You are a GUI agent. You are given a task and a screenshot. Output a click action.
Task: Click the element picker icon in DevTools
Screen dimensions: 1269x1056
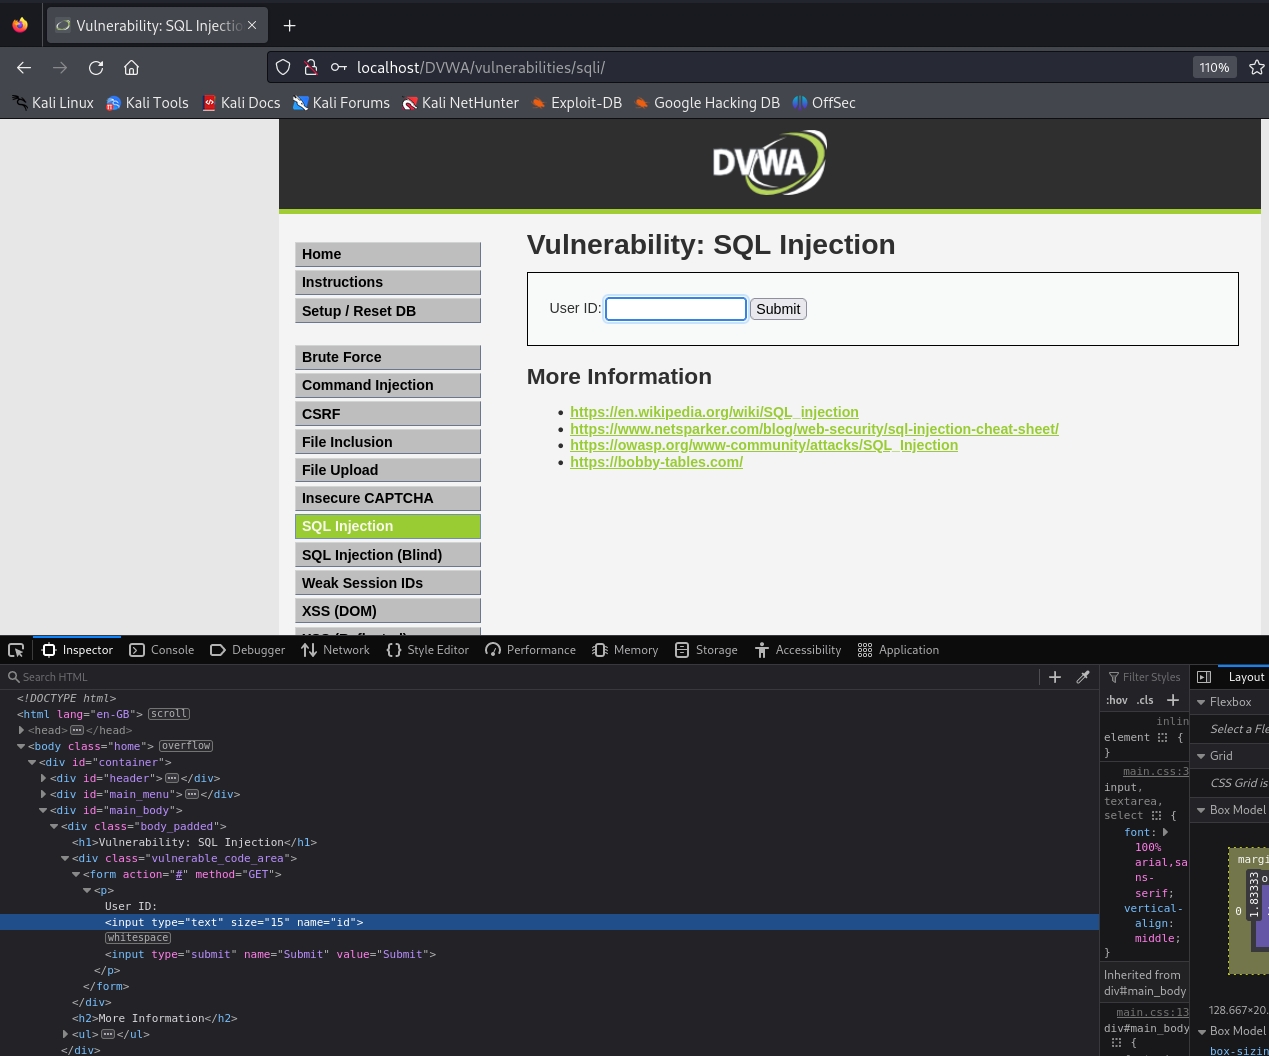pos(16,650)
